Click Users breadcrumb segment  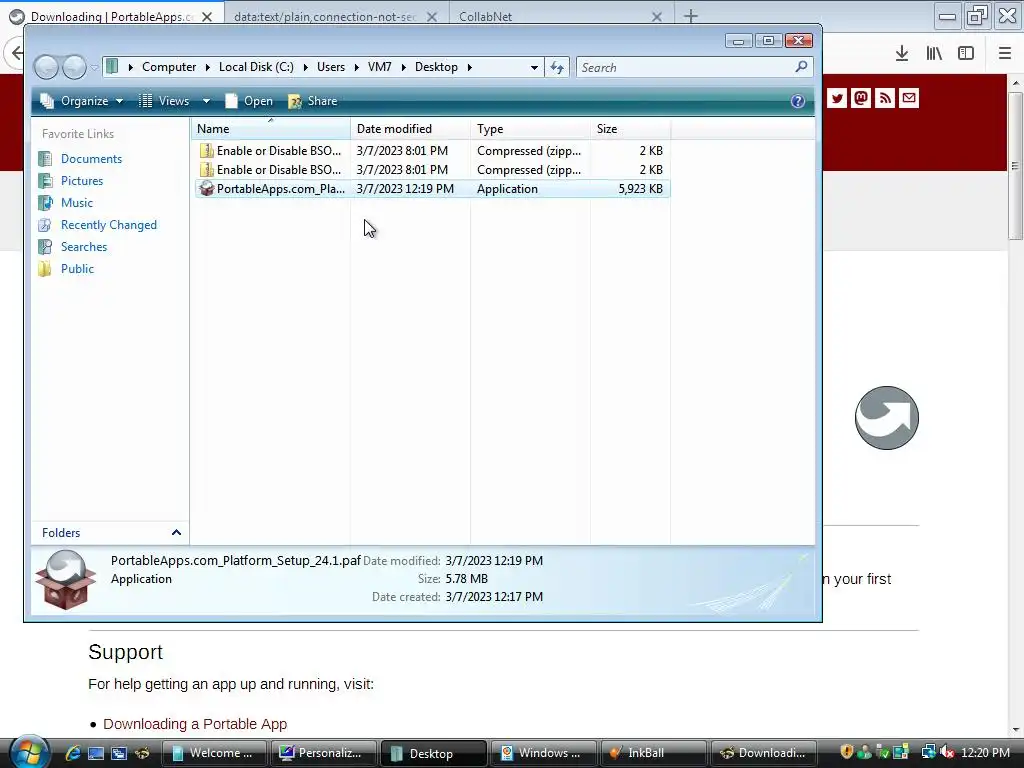(x=330, y=67)
